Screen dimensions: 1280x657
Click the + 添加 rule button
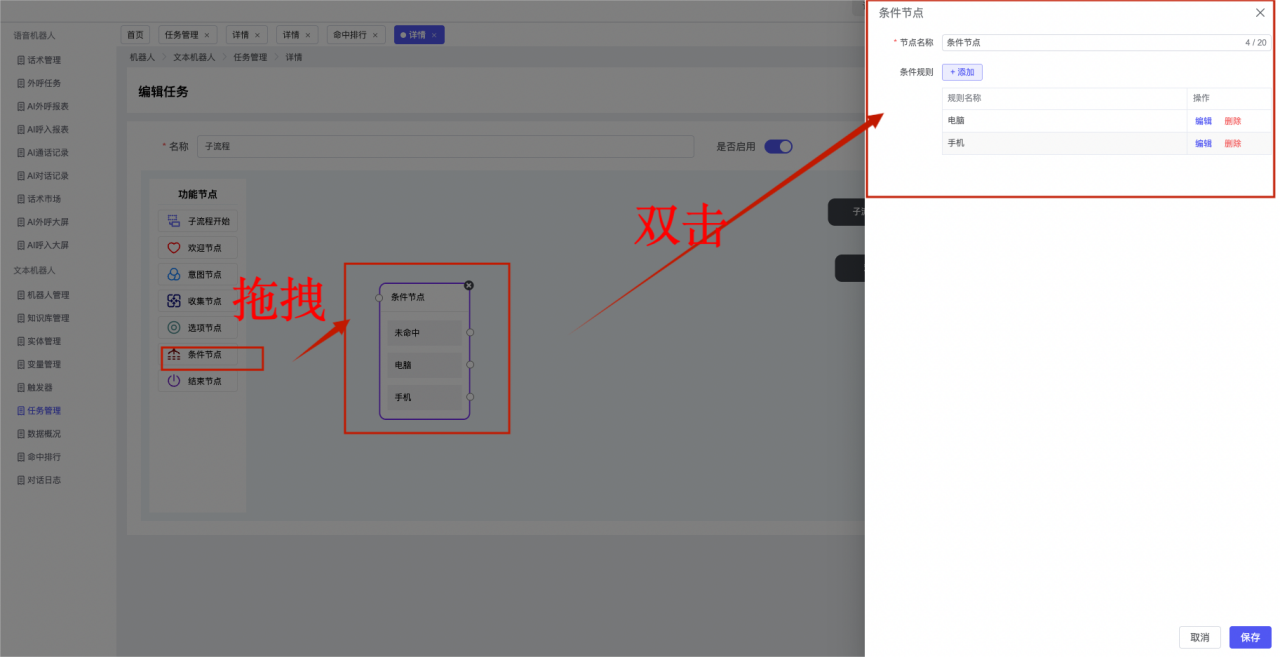coord(962,72)
